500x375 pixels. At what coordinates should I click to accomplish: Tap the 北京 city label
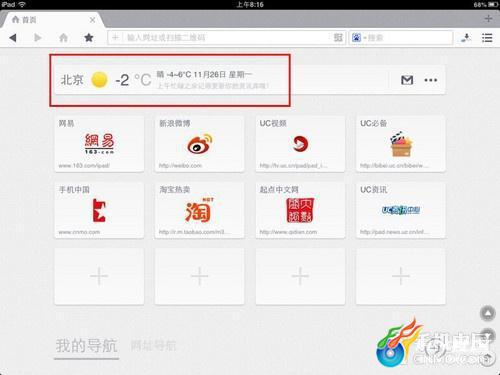click(72, 80)
